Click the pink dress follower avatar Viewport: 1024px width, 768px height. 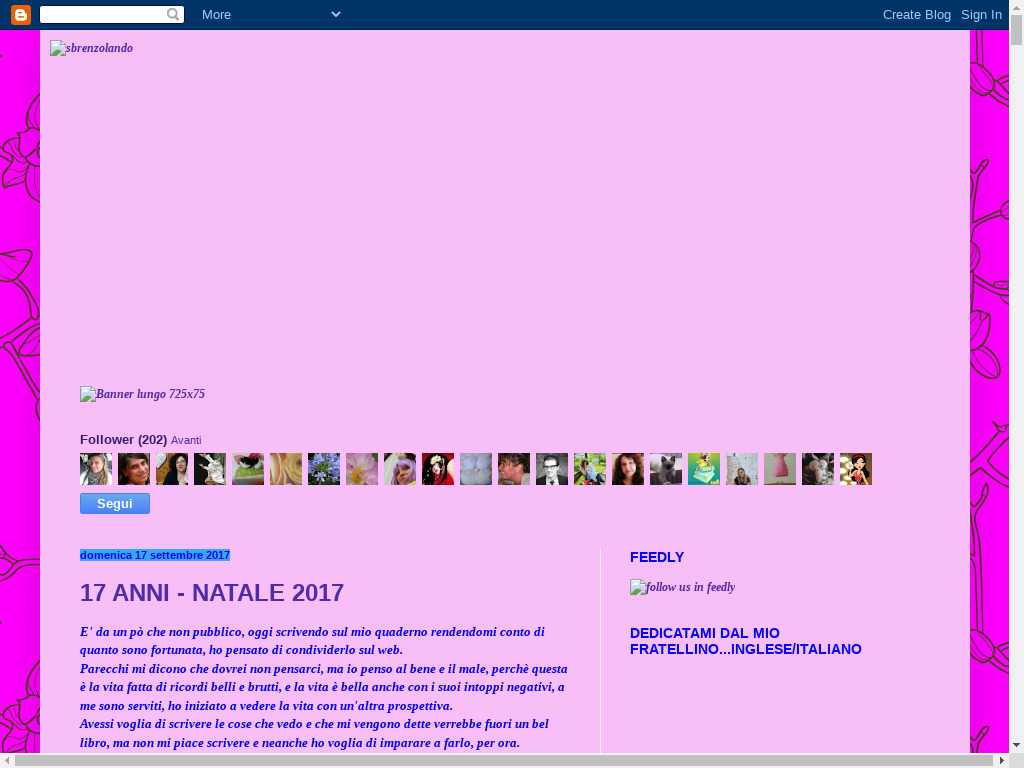[x=780, y=469]
